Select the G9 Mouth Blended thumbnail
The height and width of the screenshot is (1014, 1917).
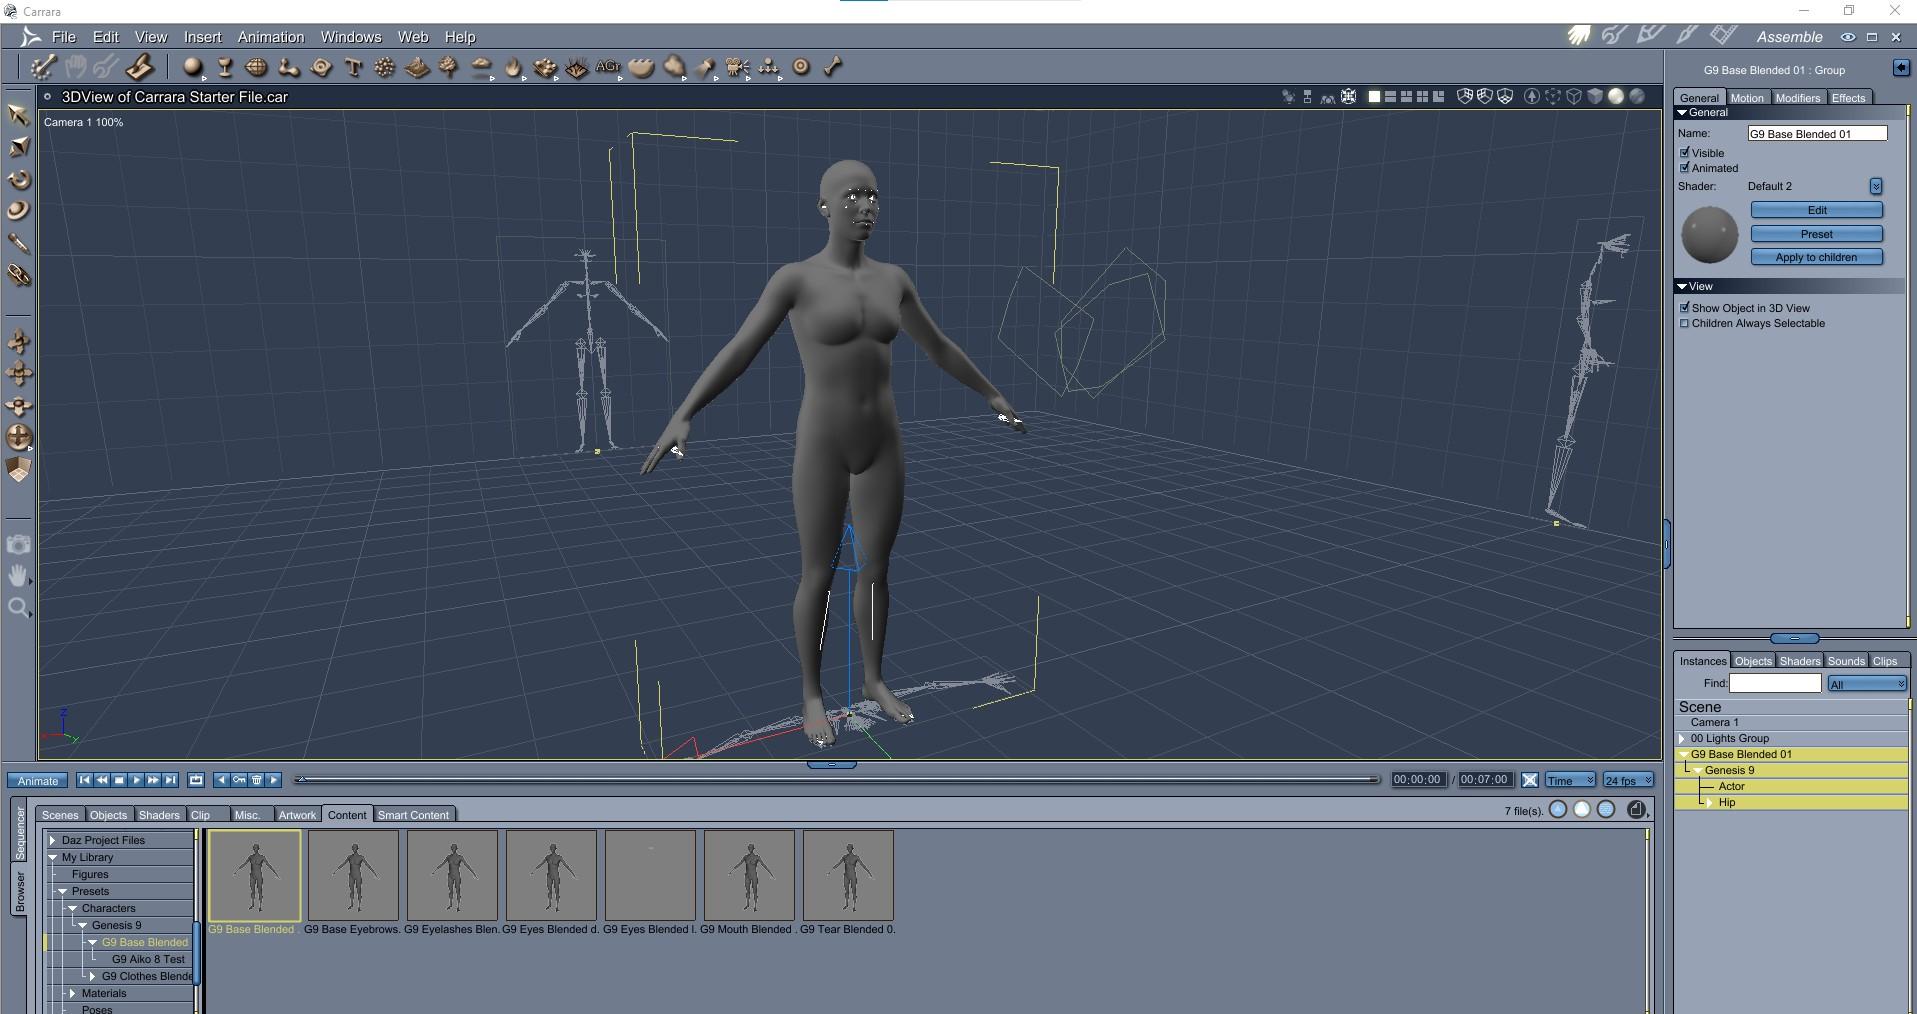click(749, 875)
